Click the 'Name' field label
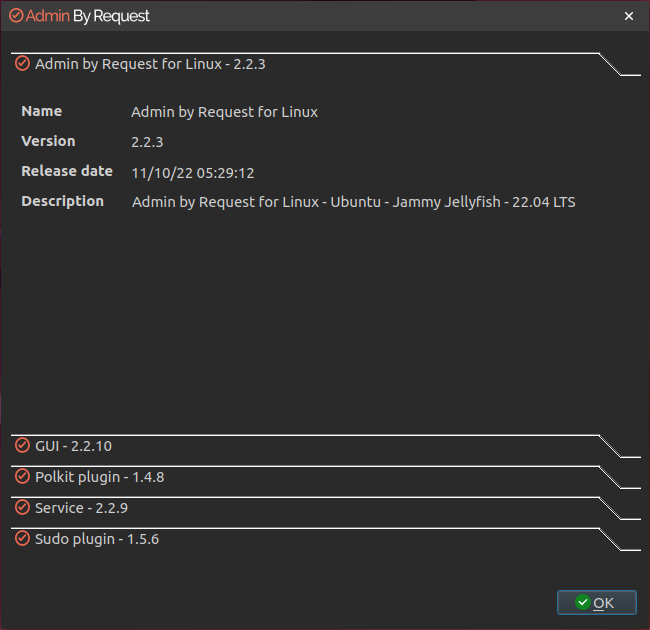 pyautogui.click(x=42, y=111)
